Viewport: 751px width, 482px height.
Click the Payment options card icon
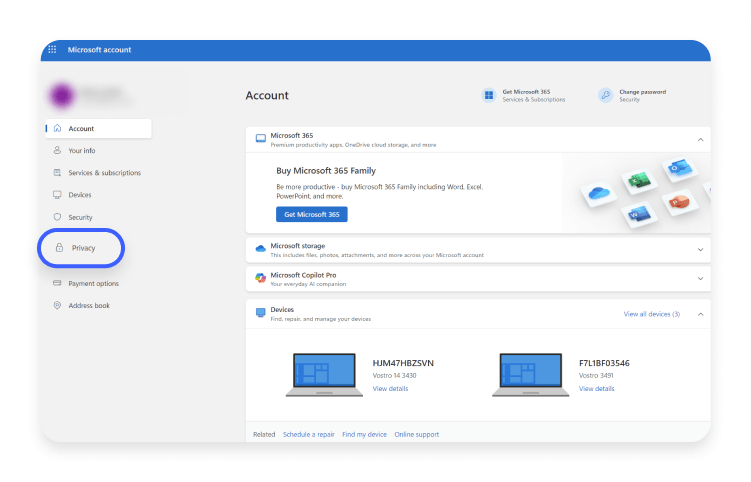pyautogui.click(x=57, y=283)
